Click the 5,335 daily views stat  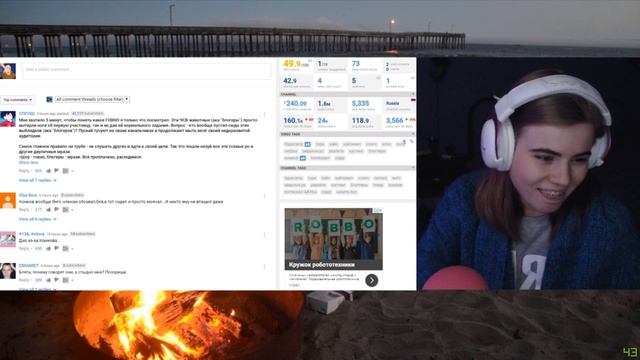(x=360, y=104)
